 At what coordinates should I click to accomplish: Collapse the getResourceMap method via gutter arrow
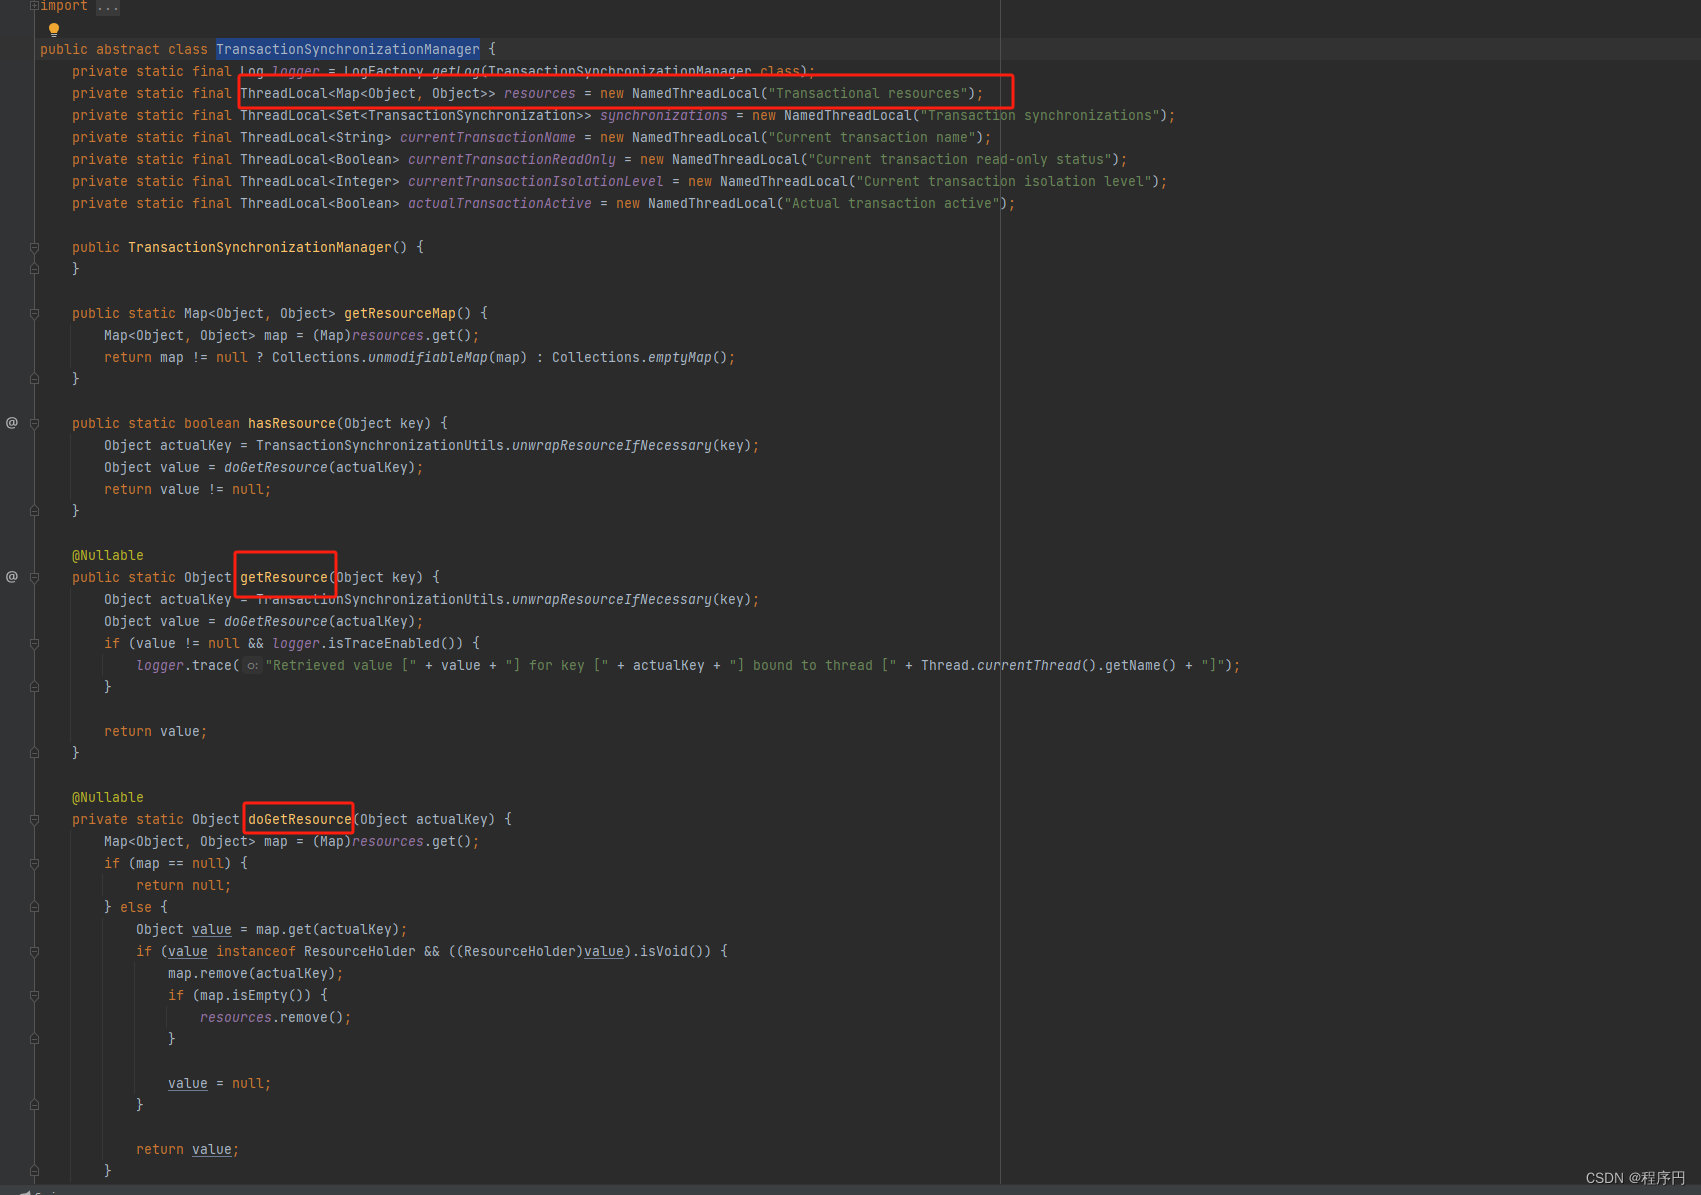coord(34,312)
